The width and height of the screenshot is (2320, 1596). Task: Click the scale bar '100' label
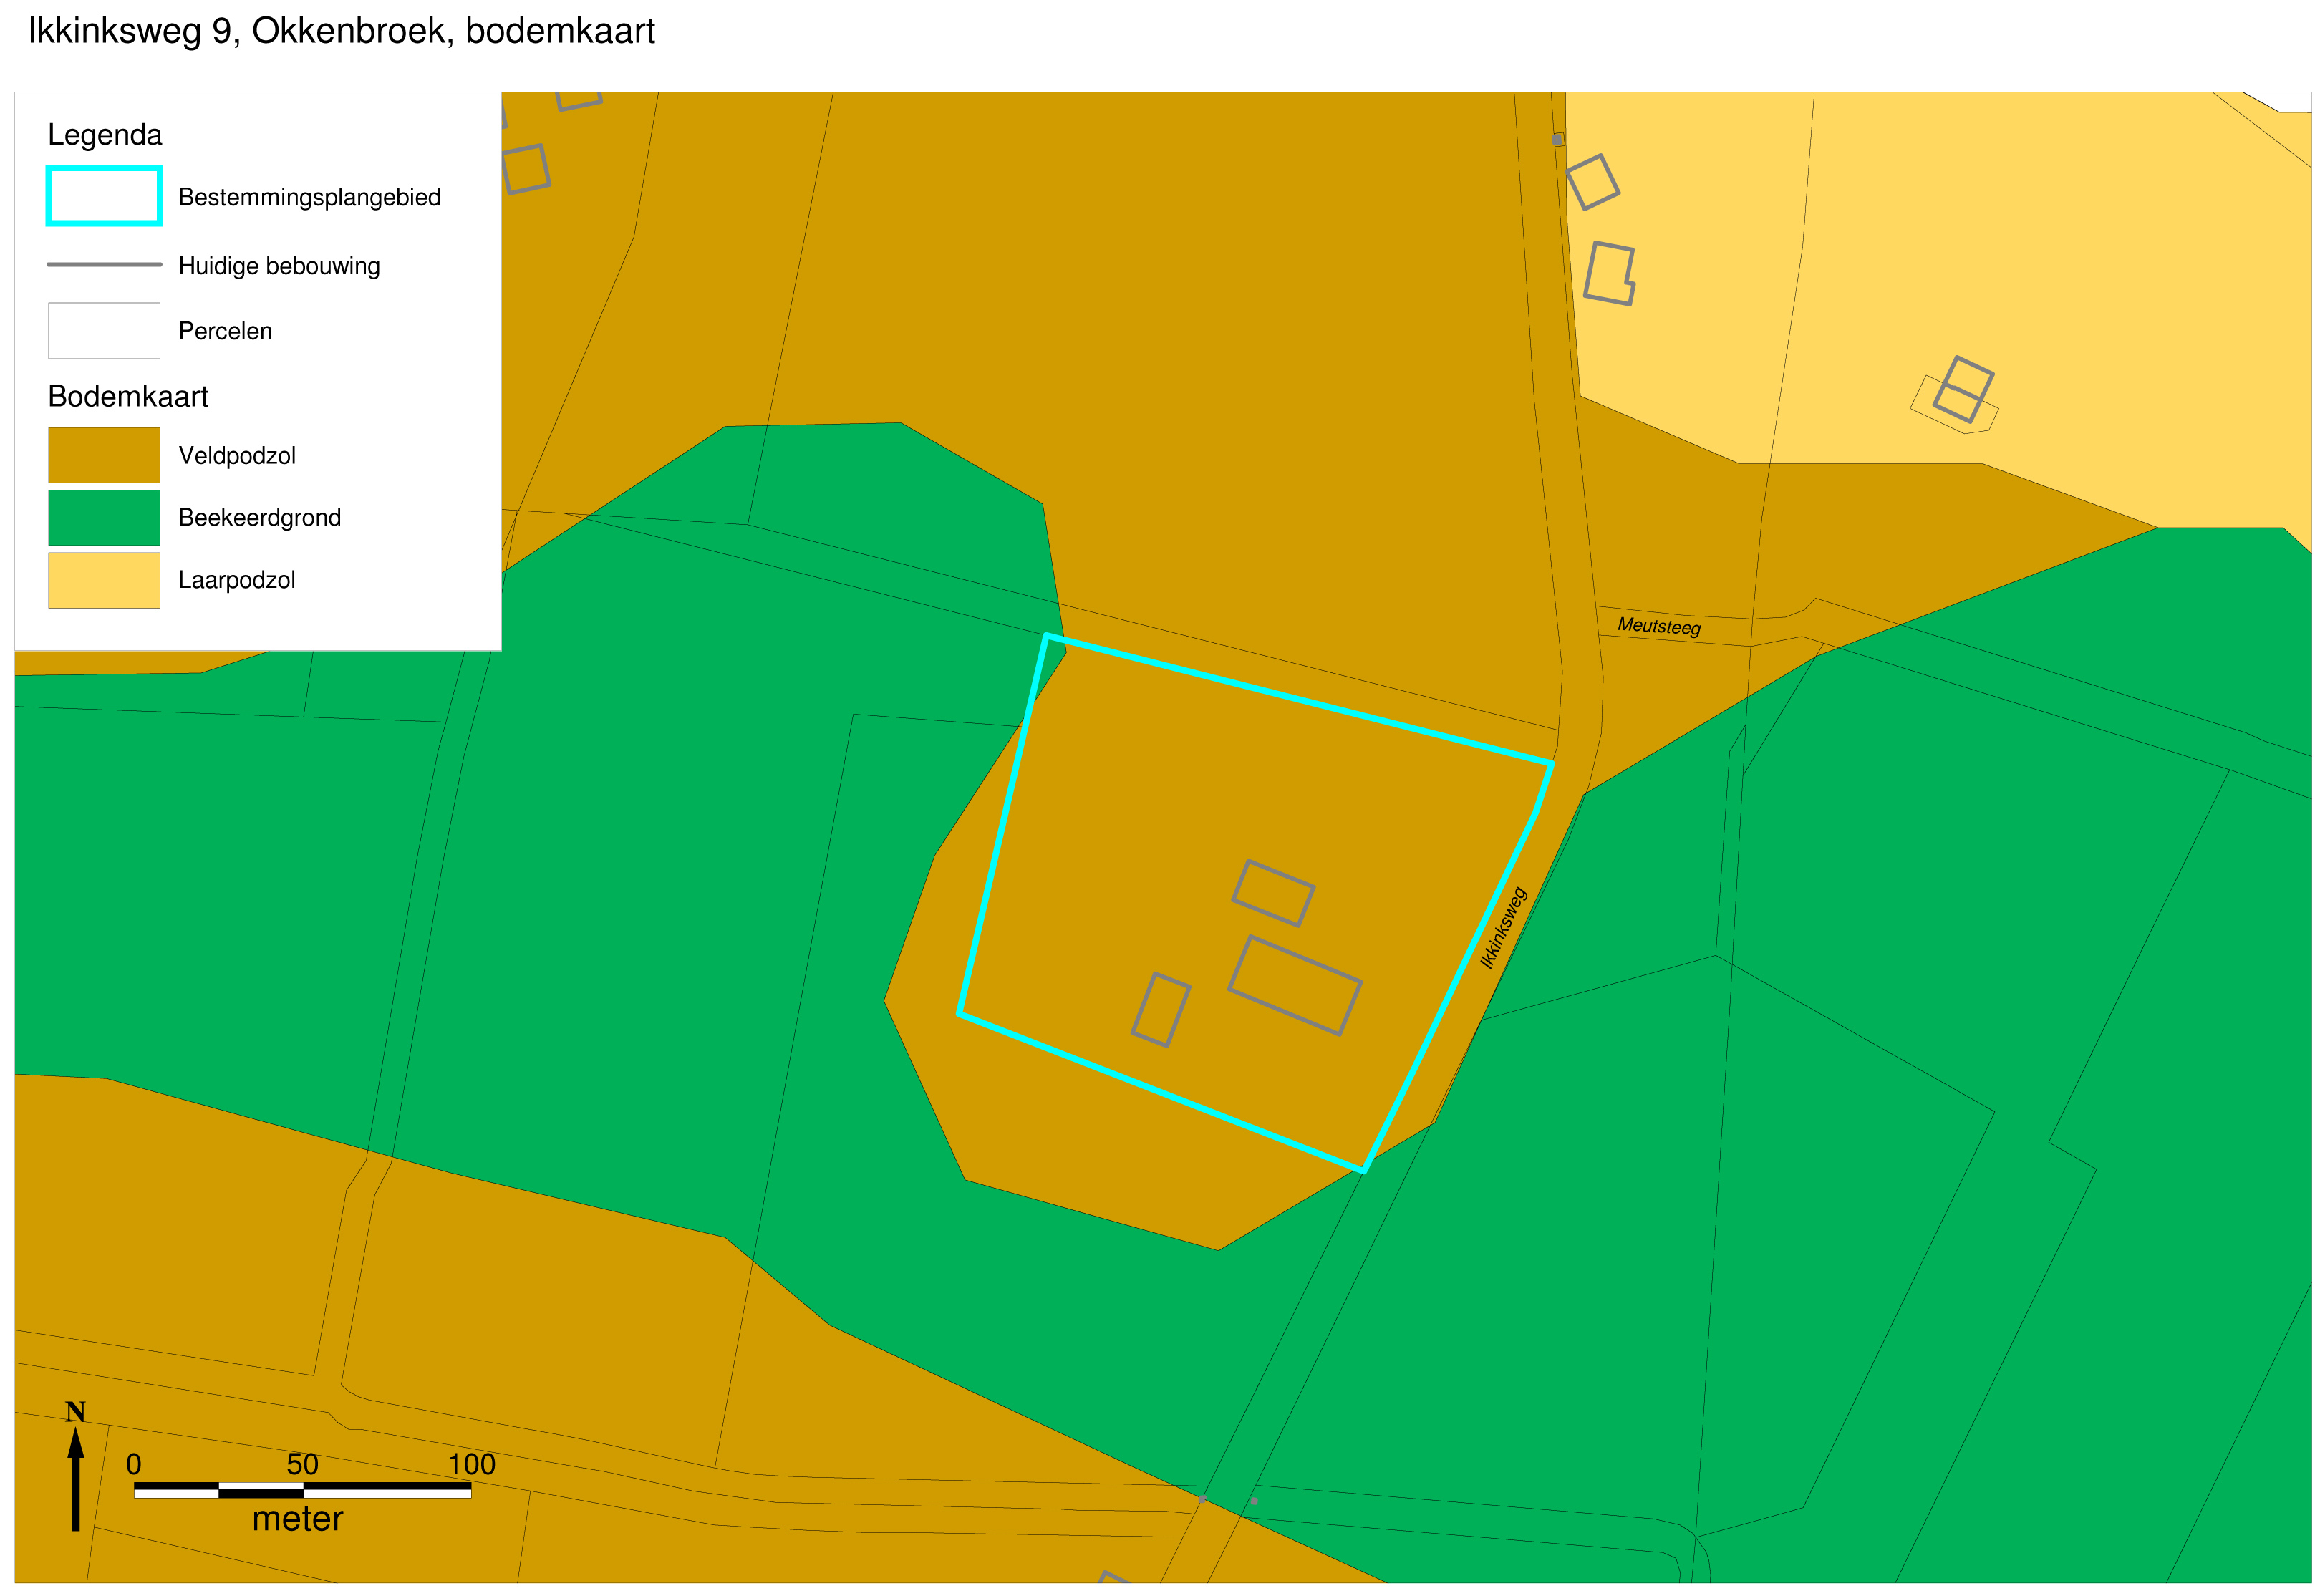[471, 1466]
